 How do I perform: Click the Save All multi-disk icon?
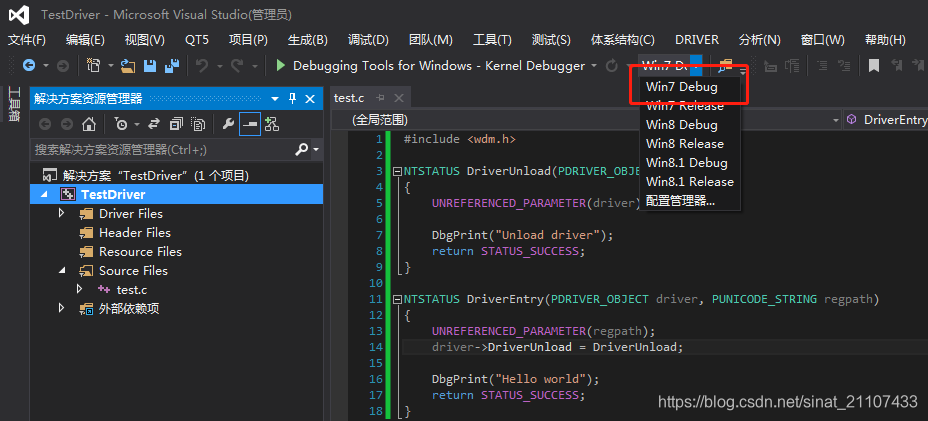172,66
